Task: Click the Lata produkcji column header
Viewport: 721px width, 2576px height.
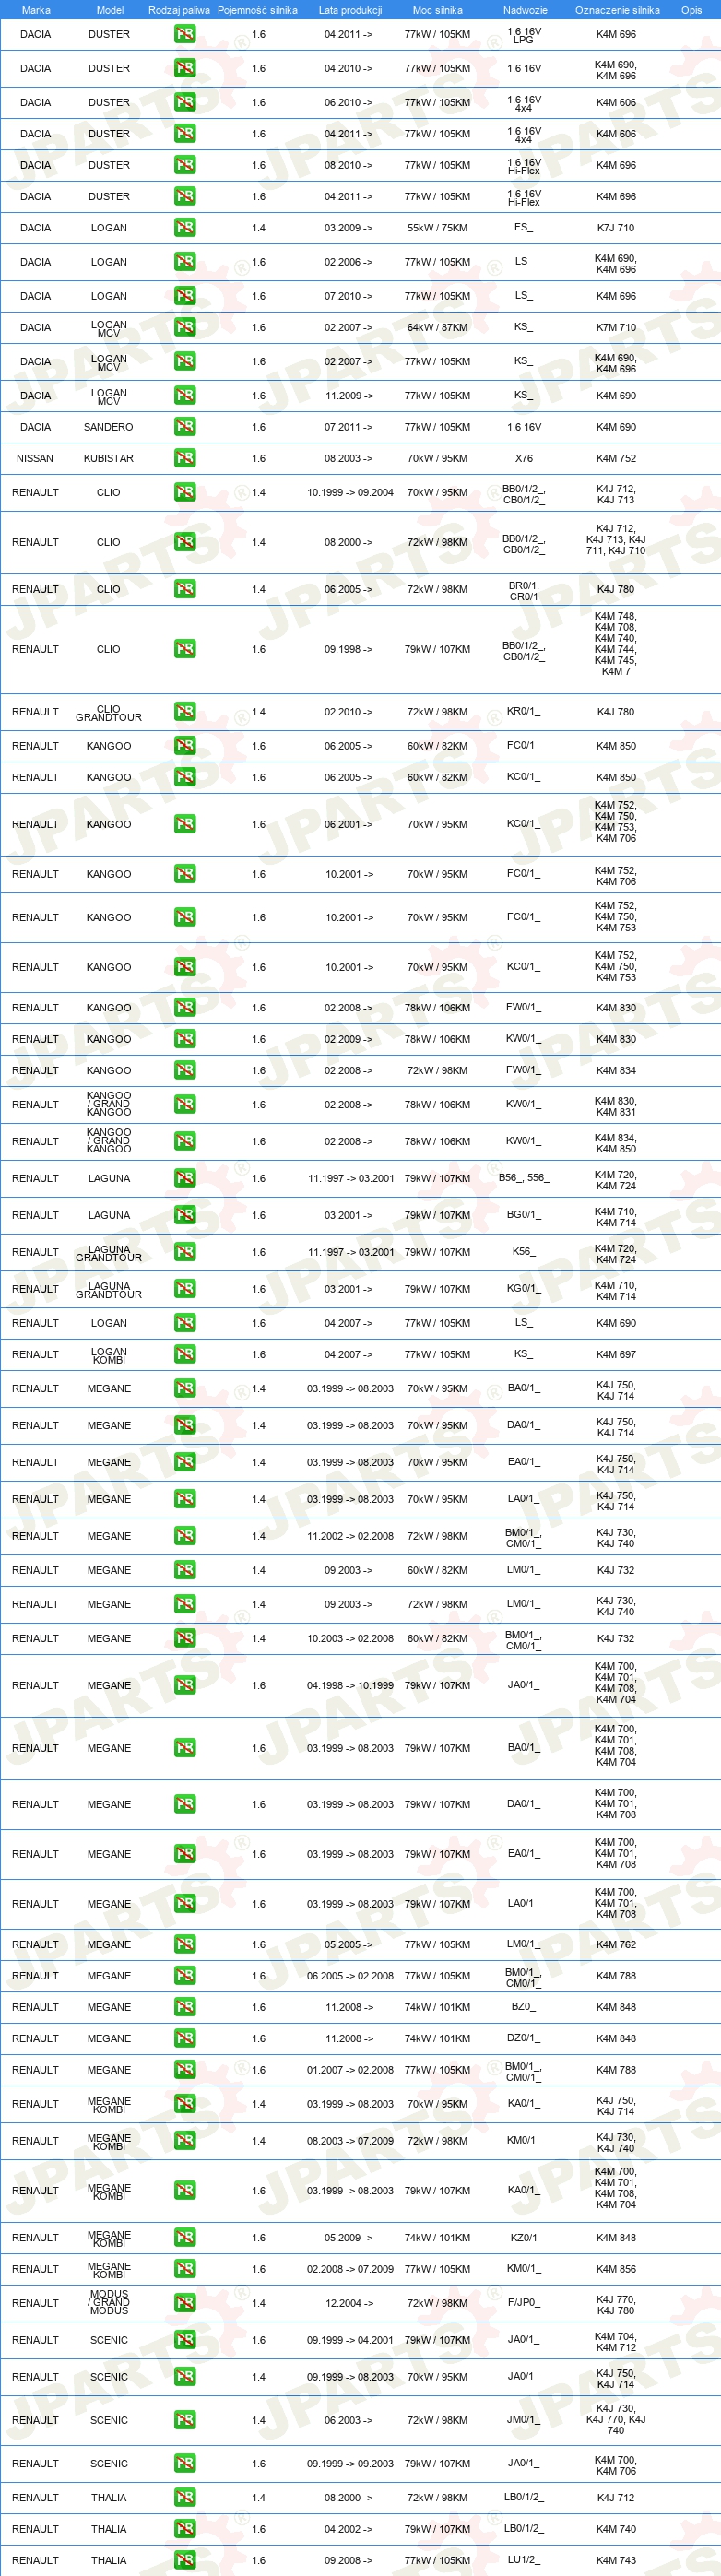Action: pyautogui.click(x=350, y=10)
